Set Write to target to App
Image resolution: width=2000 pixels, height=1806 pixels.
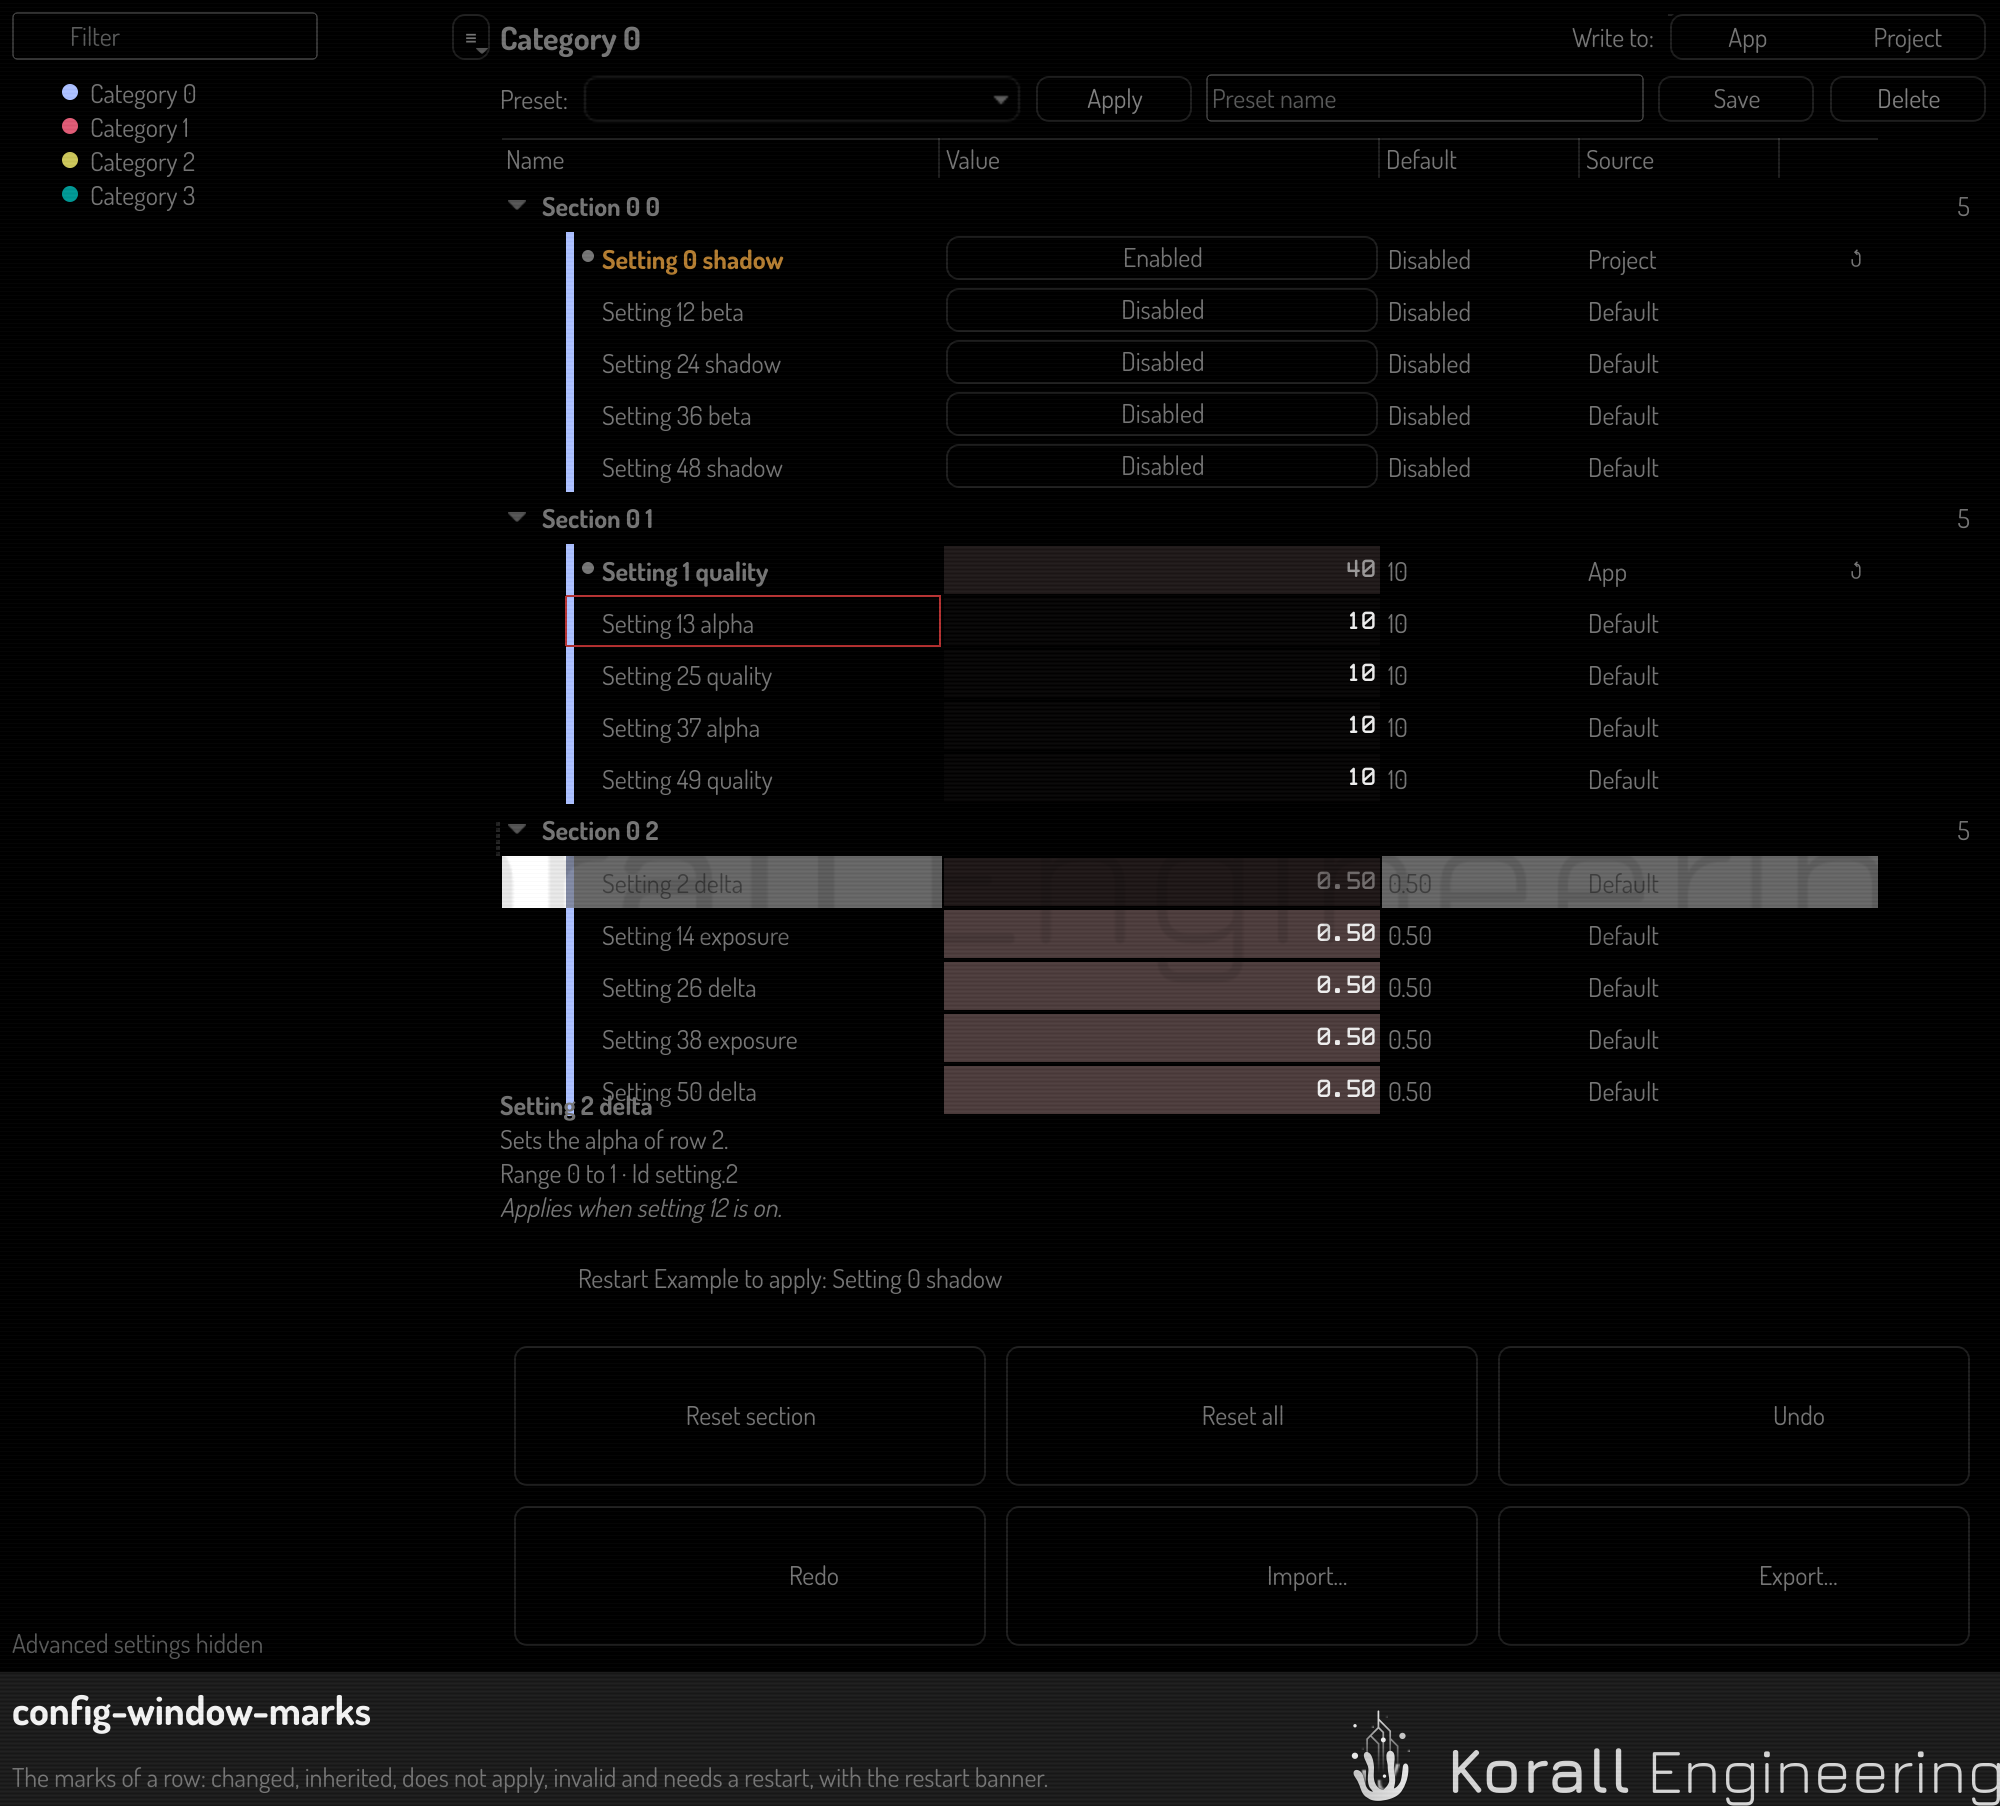click(x=1747, y=38)
